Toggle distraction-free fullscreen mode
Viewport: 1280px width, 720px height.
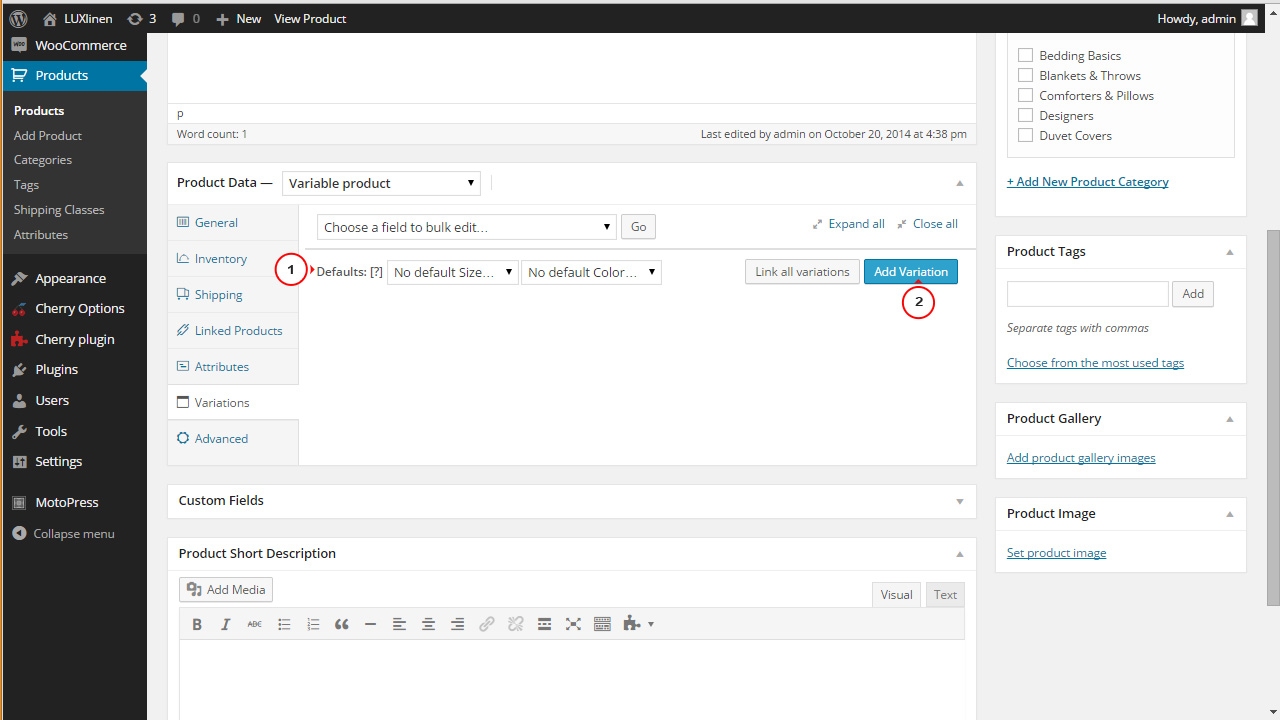(573, 624)
